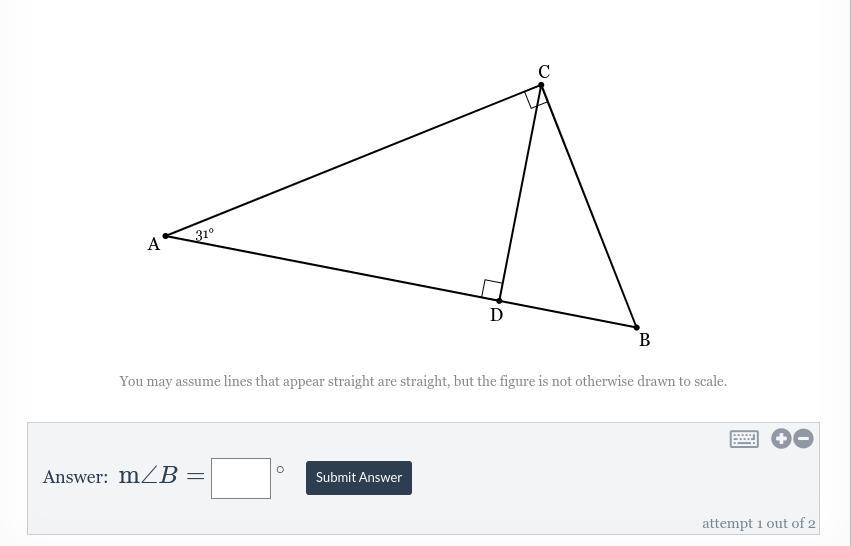Click the 31° angle label
This screenshot has width=851, height=546.
[x=205, y=234]
